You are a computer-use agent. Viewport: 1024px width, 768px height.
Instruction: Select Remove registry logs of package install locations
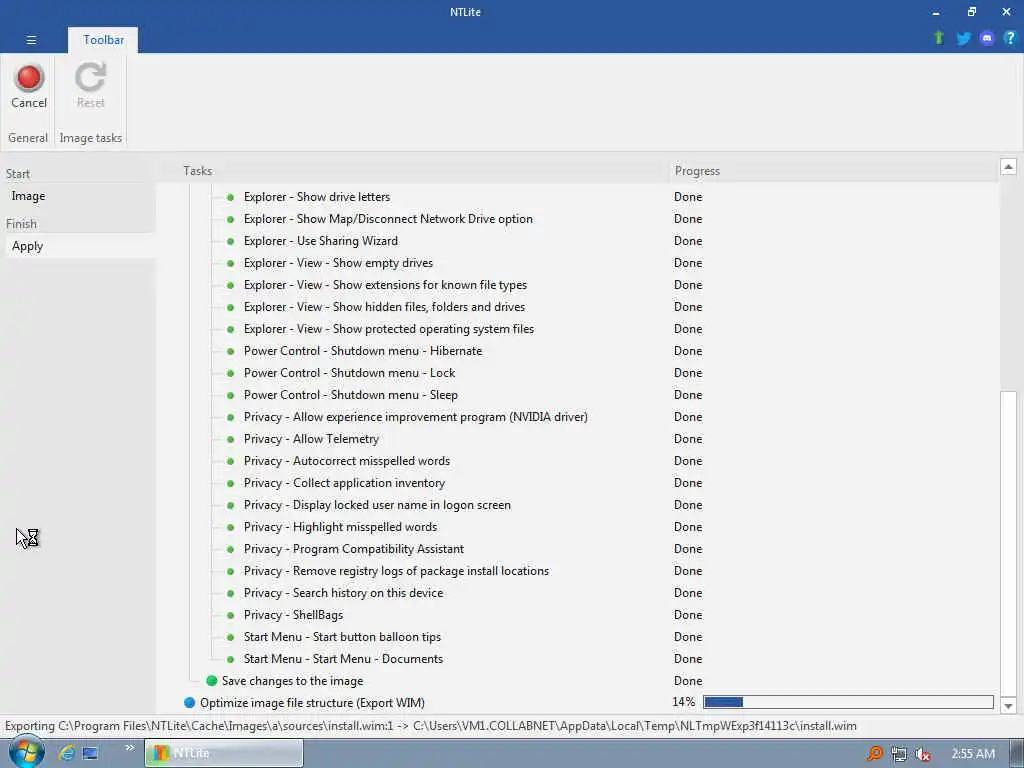tap(396, 571)
